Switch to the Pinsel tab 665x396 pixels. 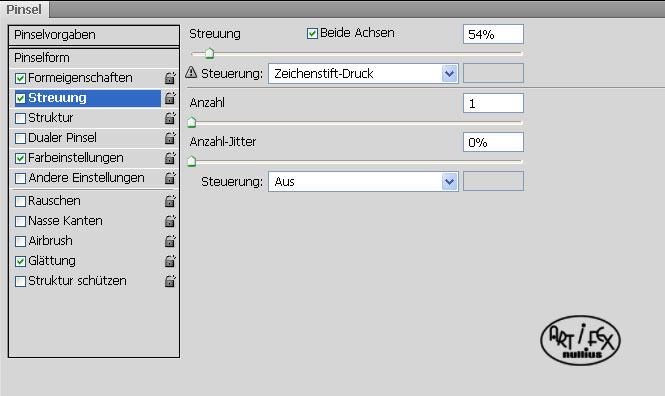(24, 9)
